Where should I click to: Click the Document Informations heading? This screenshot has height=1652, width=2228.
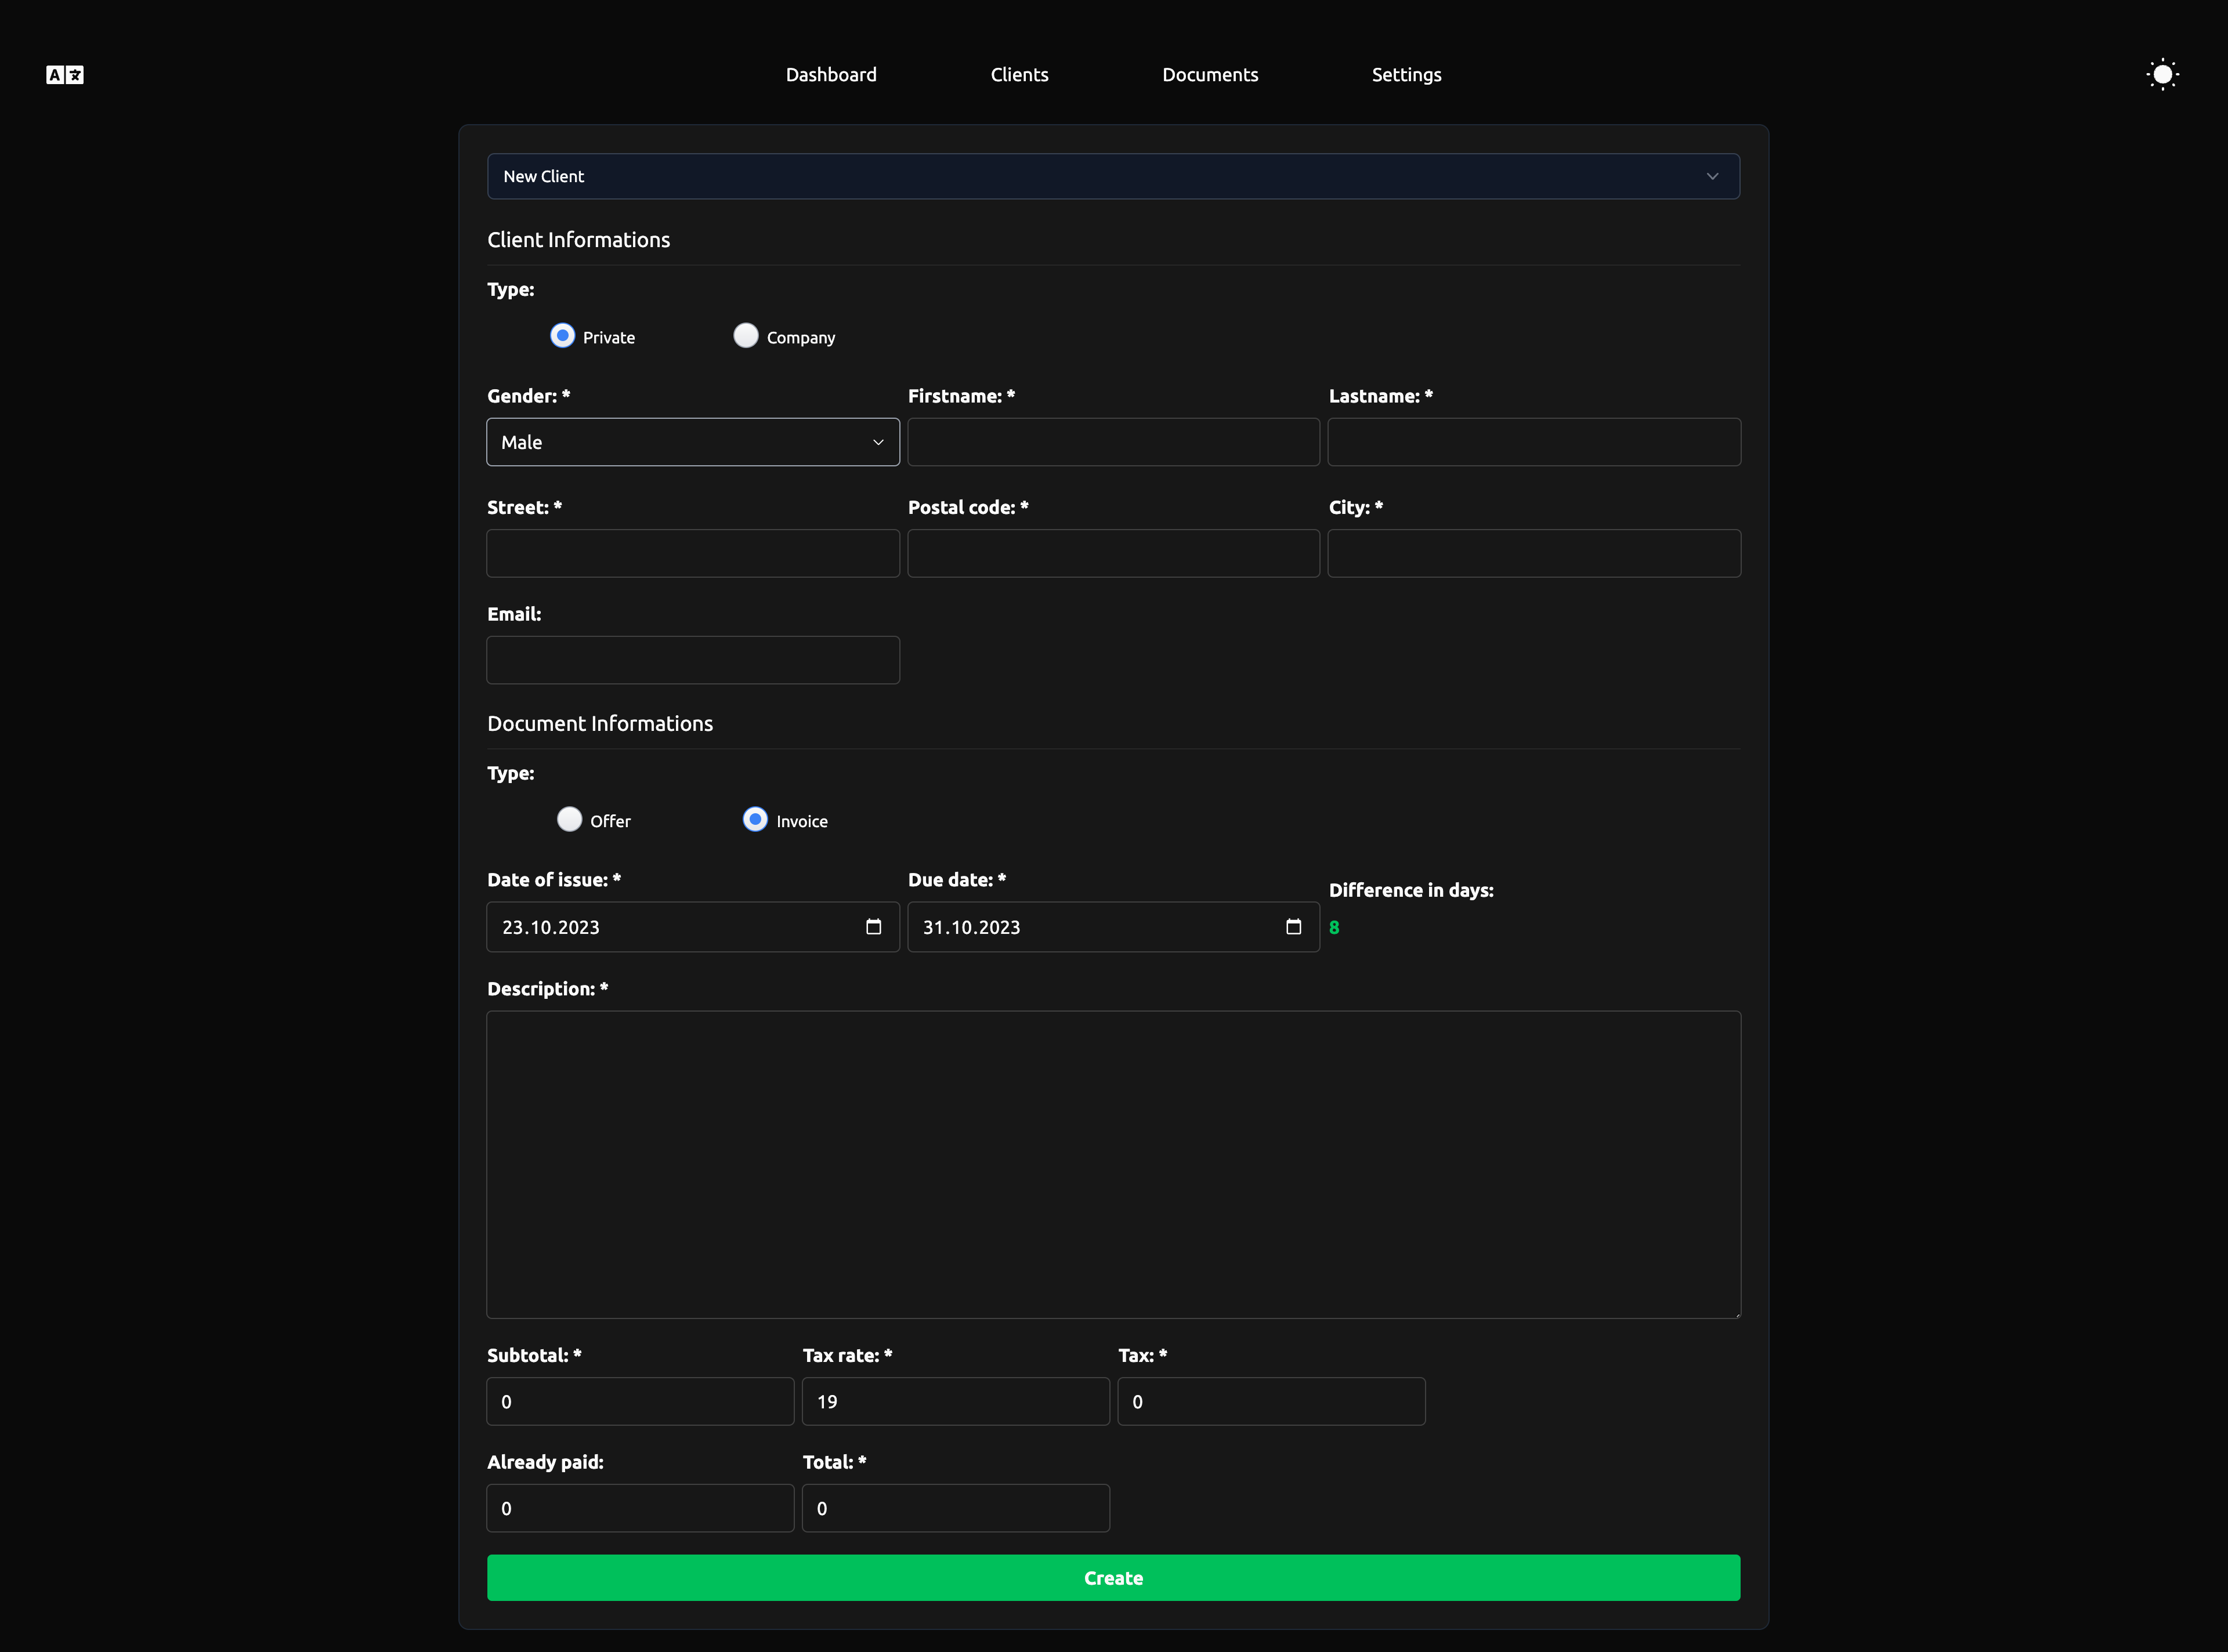[600, 724]
